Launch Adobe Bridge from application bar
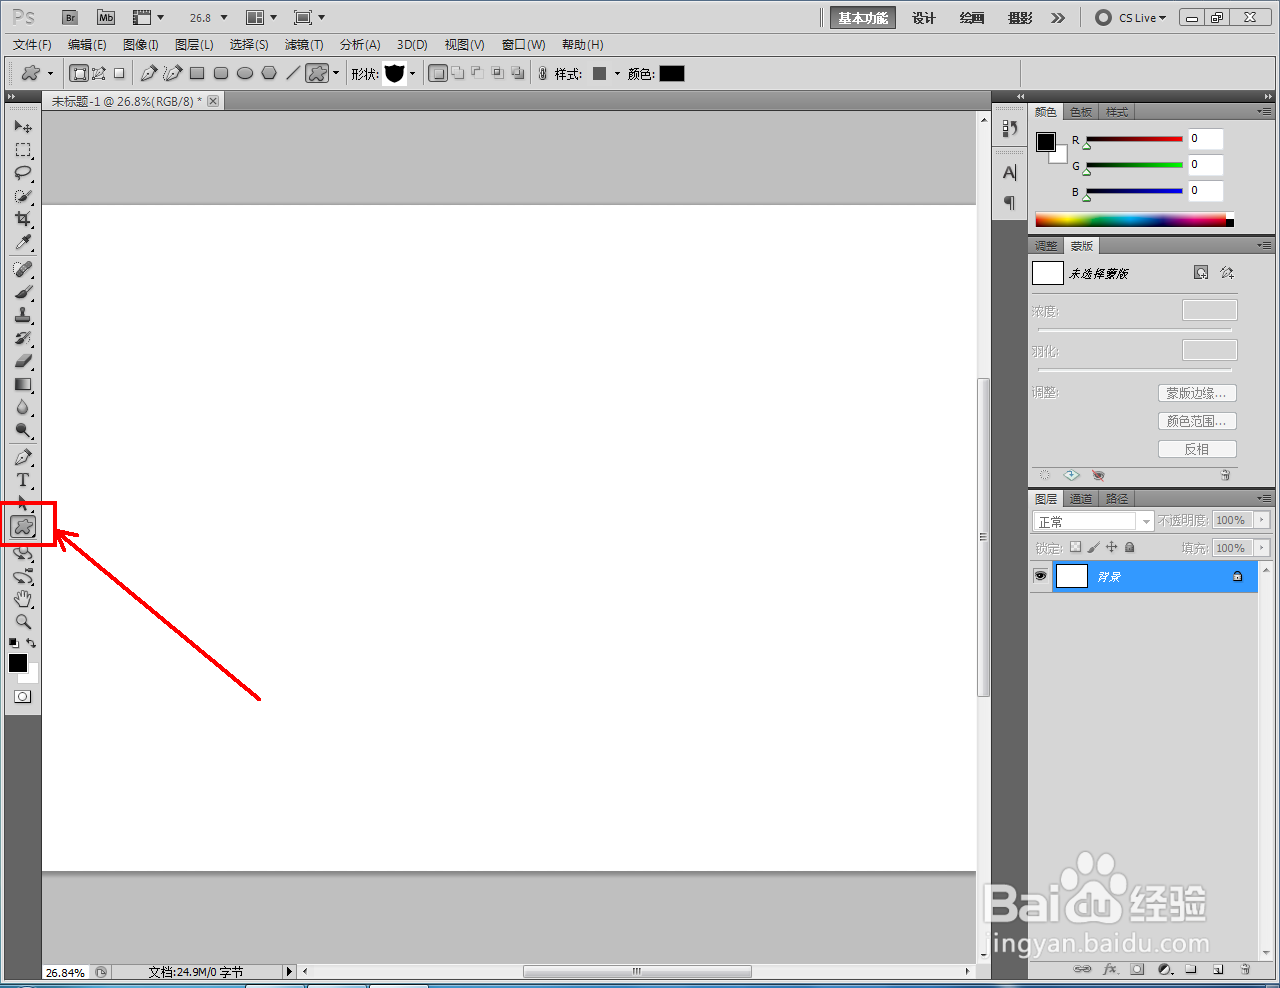The width and height of the screenshot is (1280, 988). click(70, 18)
